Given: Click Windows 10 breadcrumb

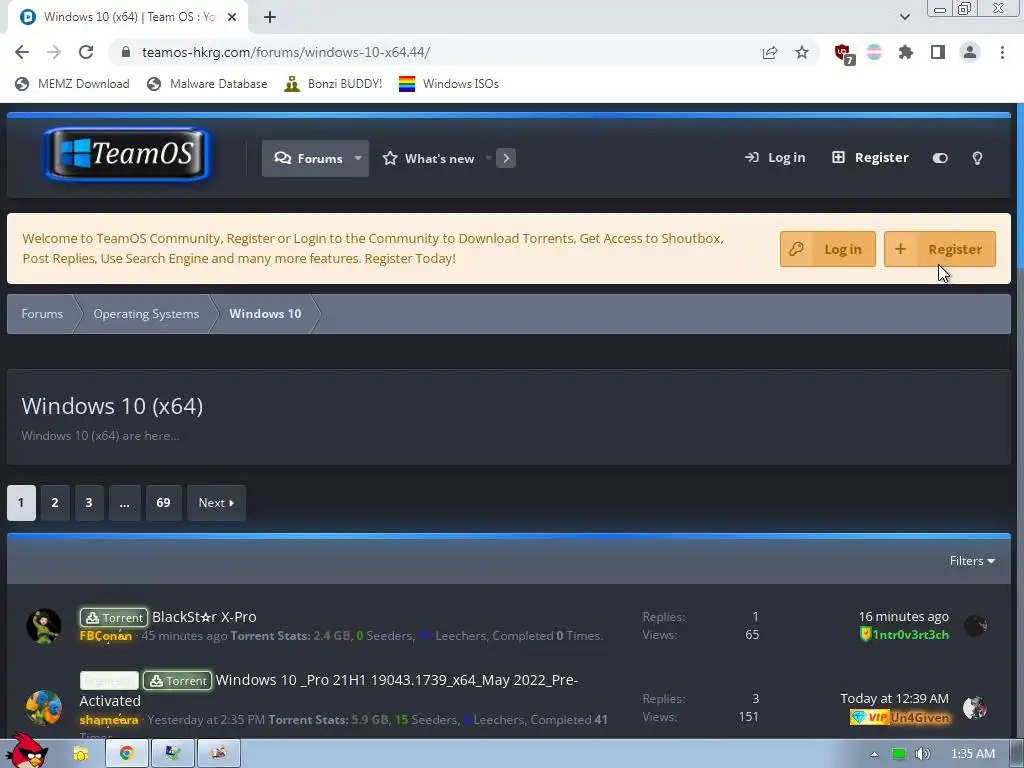Looking at the screenshot, I should (265, 313).
